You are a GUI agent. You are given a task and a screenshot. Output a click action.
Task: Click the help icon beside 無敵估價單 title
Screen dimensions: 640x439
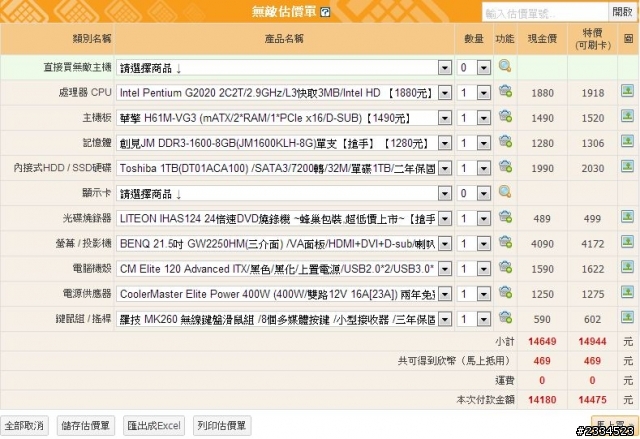pos(325,12)
